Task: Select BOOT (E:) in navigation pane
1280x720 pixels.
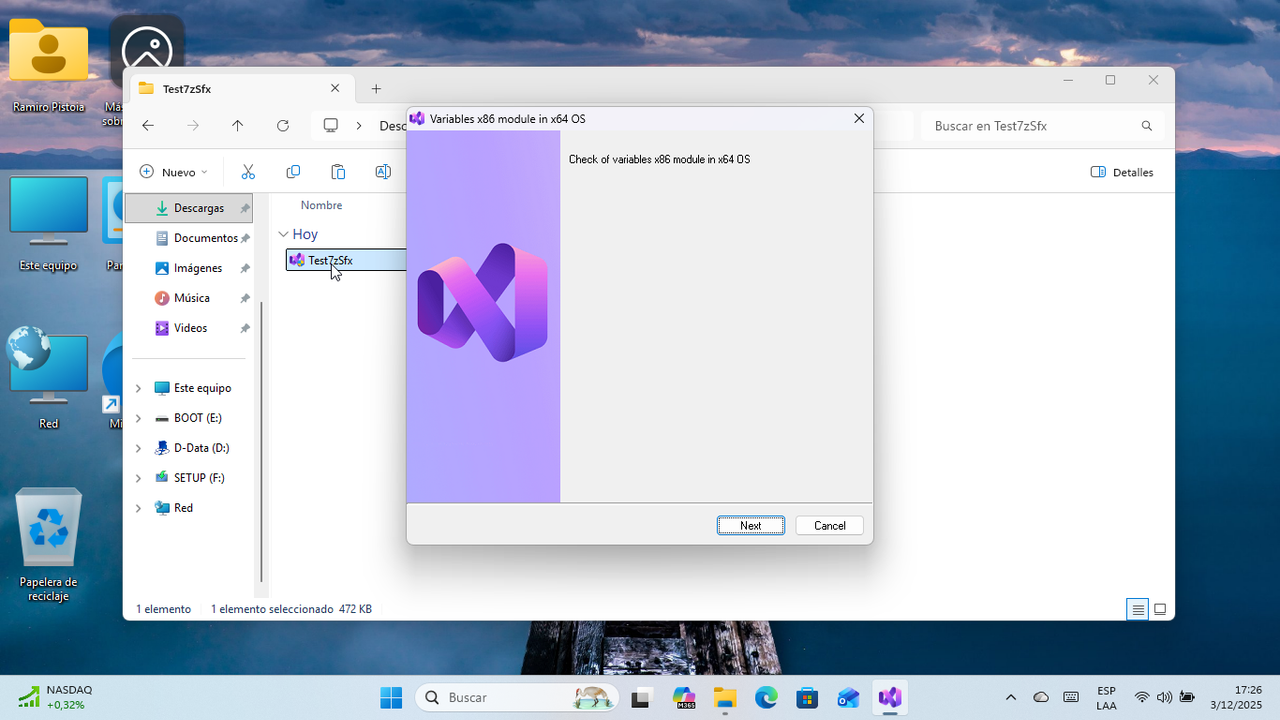Action: (x=197, y=418)
